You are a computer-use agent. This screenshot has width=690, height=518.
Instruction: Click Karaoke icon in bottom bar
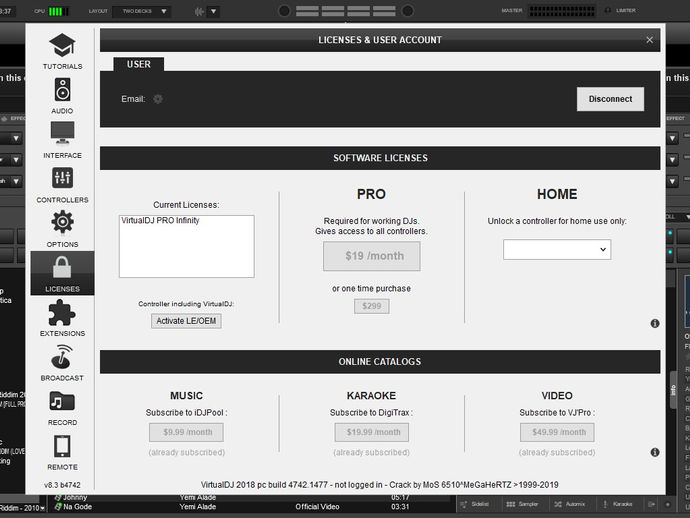[605, 504]
